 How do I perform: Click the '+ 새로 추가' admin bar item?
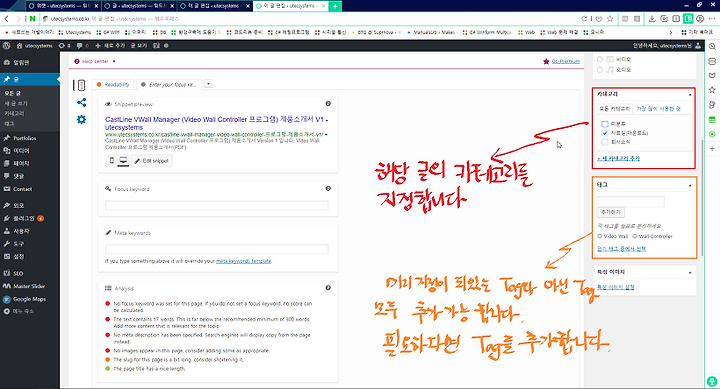[110, 46]
